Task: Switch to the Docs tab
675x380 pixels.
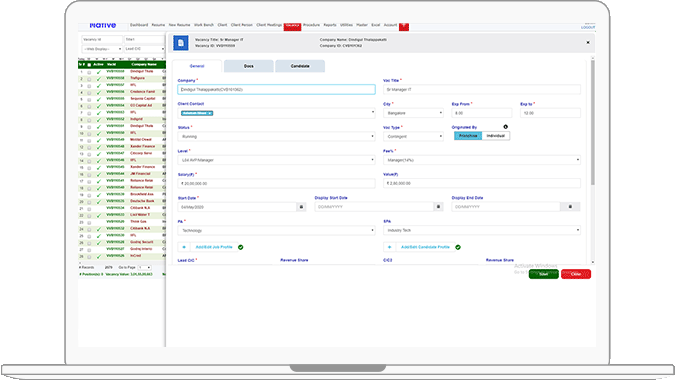Action: [249, 66]
